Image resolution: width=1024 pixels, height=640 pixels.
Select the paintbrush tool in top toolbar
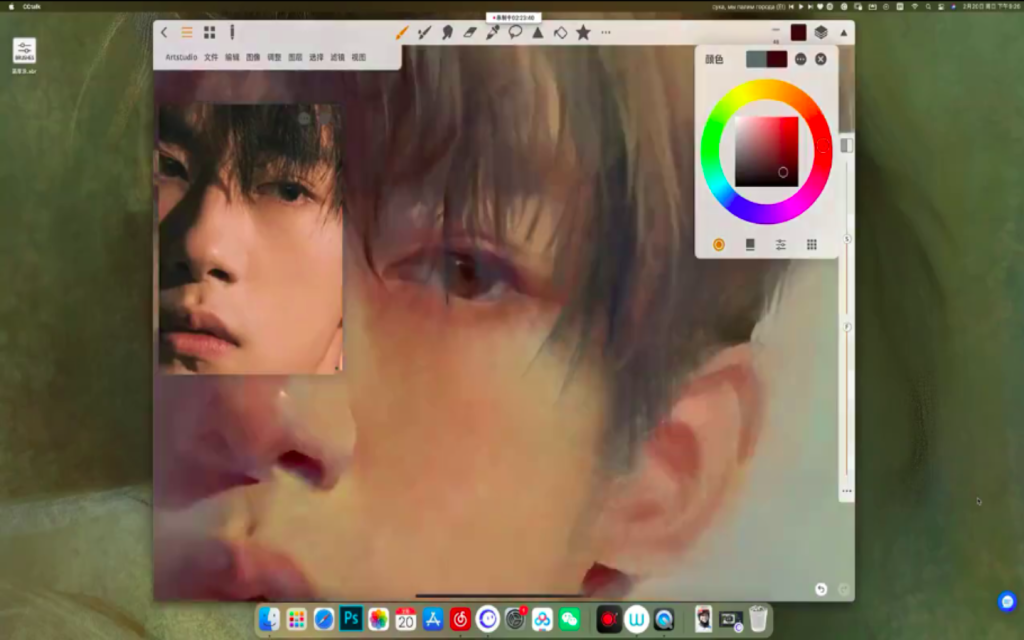pyautogui.click(x=402, y=32)
